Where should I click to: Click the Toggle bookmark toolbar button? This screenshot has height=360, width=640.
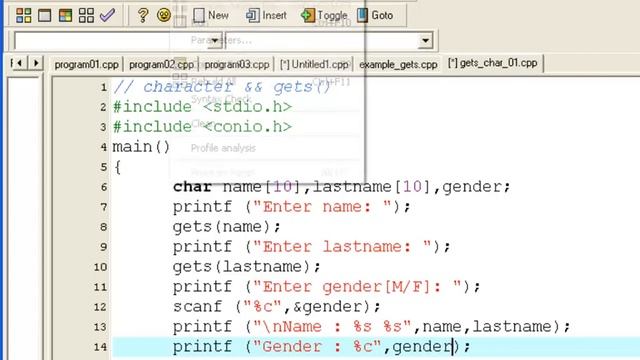pos(324,16)
